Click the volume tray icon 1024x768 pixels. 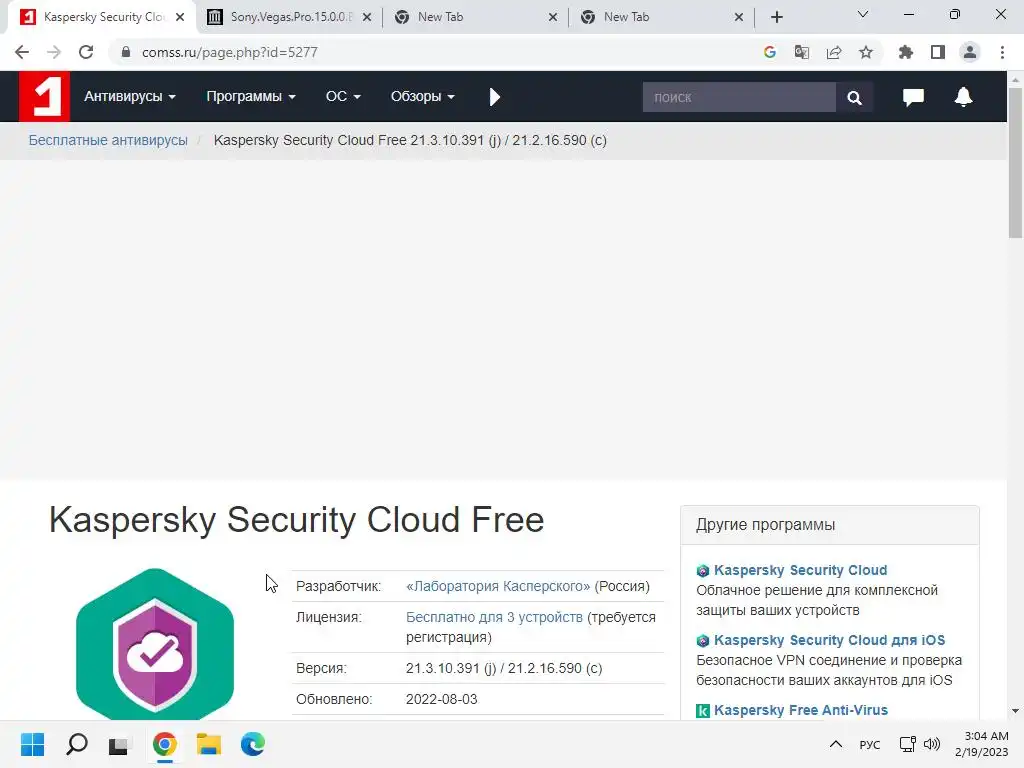coord(932,744)
